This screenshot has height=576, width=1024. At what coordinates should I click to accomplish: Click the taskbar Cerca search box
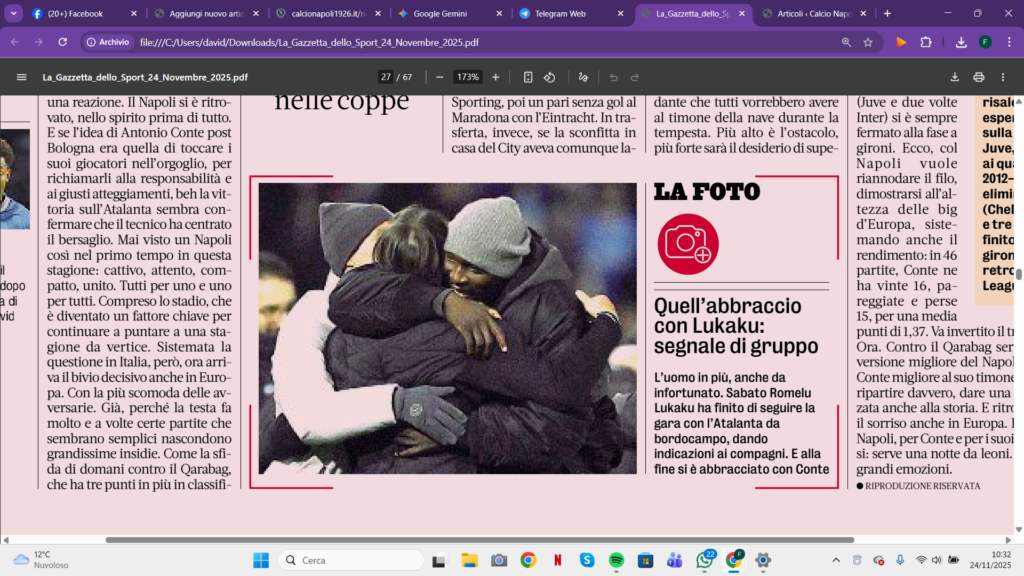[x=351, y=560]
